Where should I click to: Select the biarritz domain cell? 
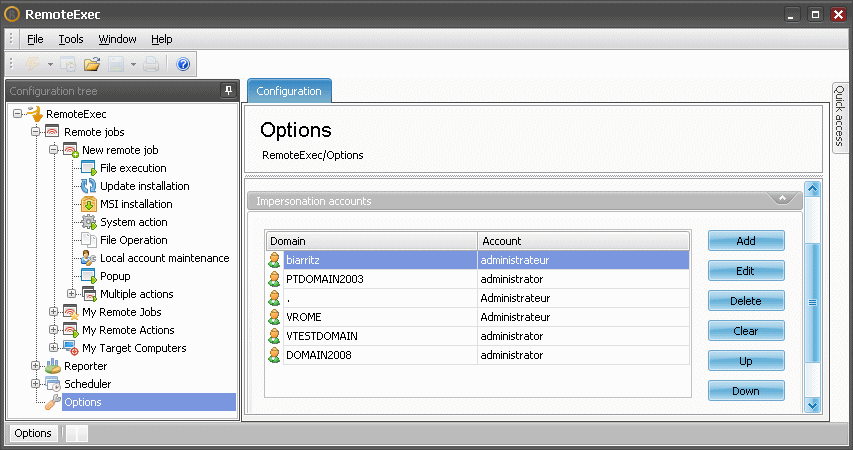point(380,260)
